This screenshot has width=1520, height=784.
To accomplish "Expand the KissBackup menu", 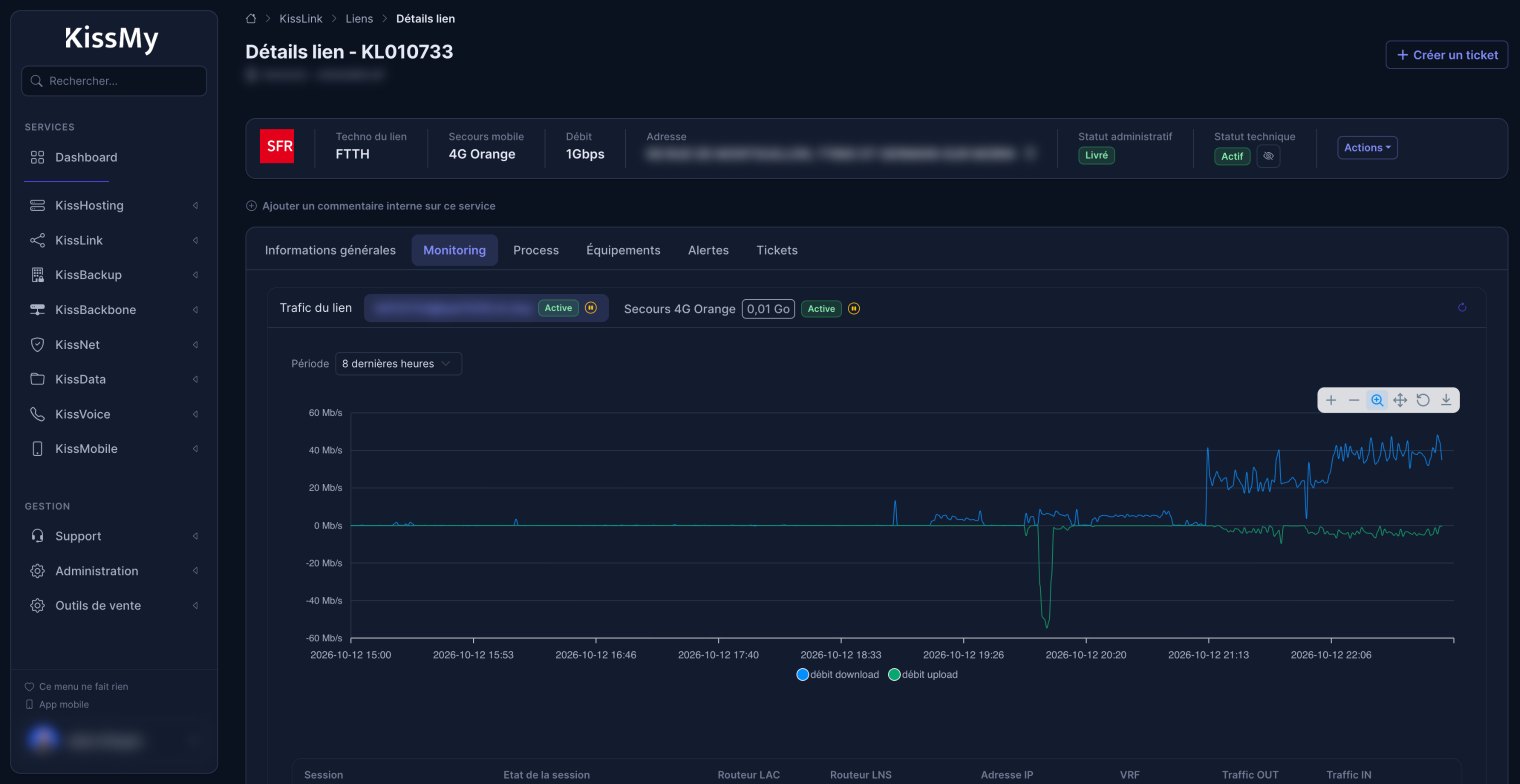I will [114, 275].
